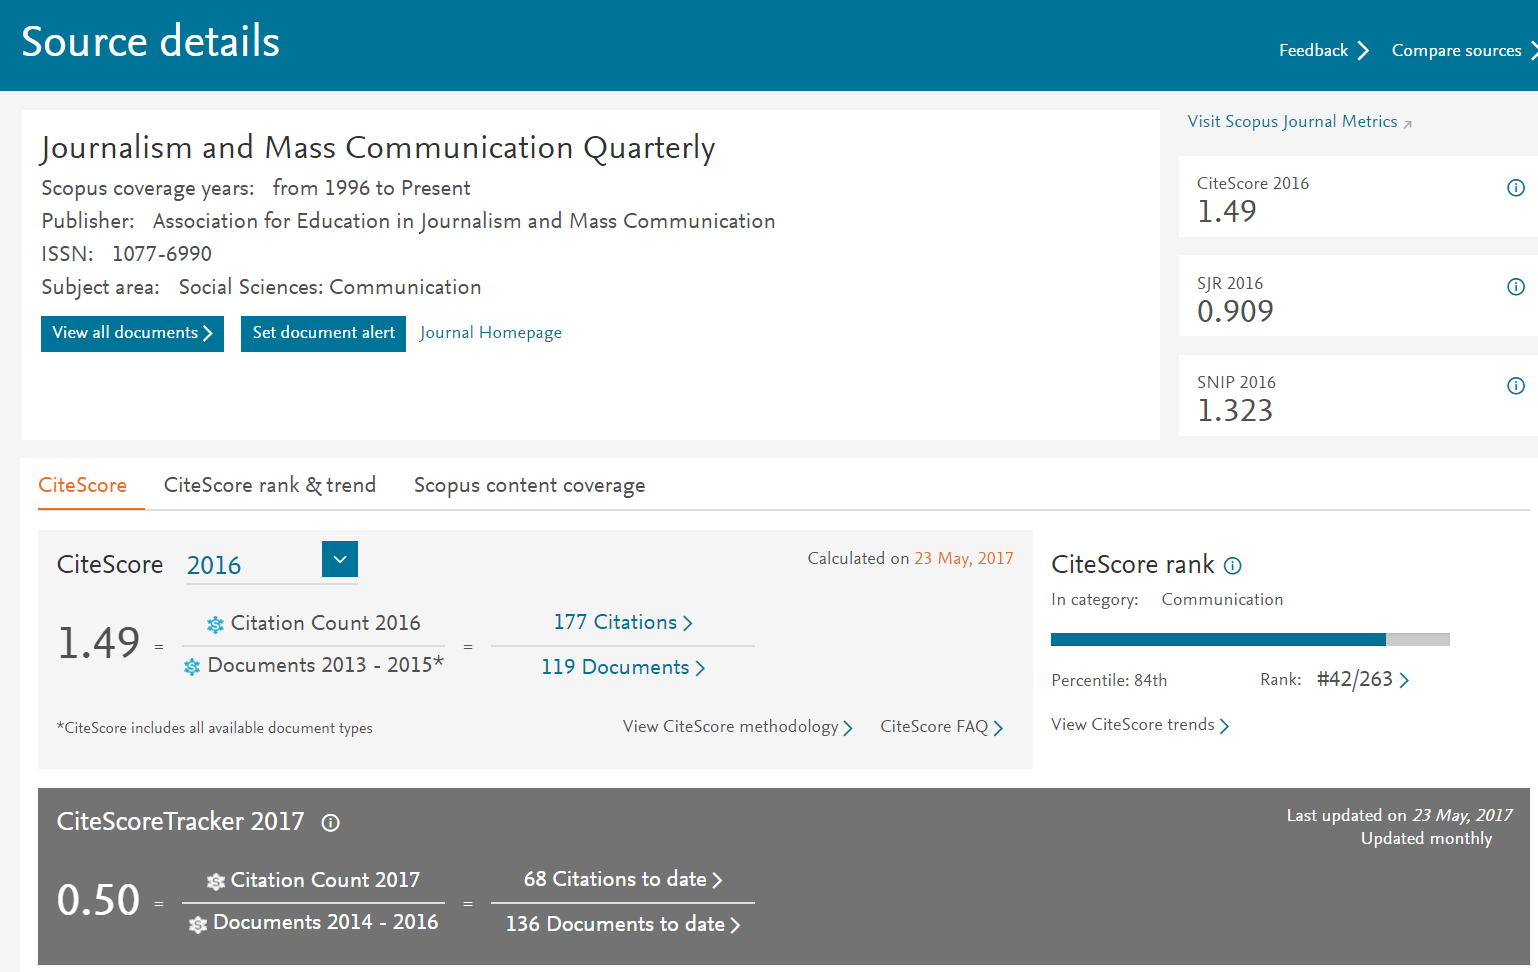Click the snowflake icon beside Citation Count 2016
1538x972 pixels.
click(x=215, y=624)
